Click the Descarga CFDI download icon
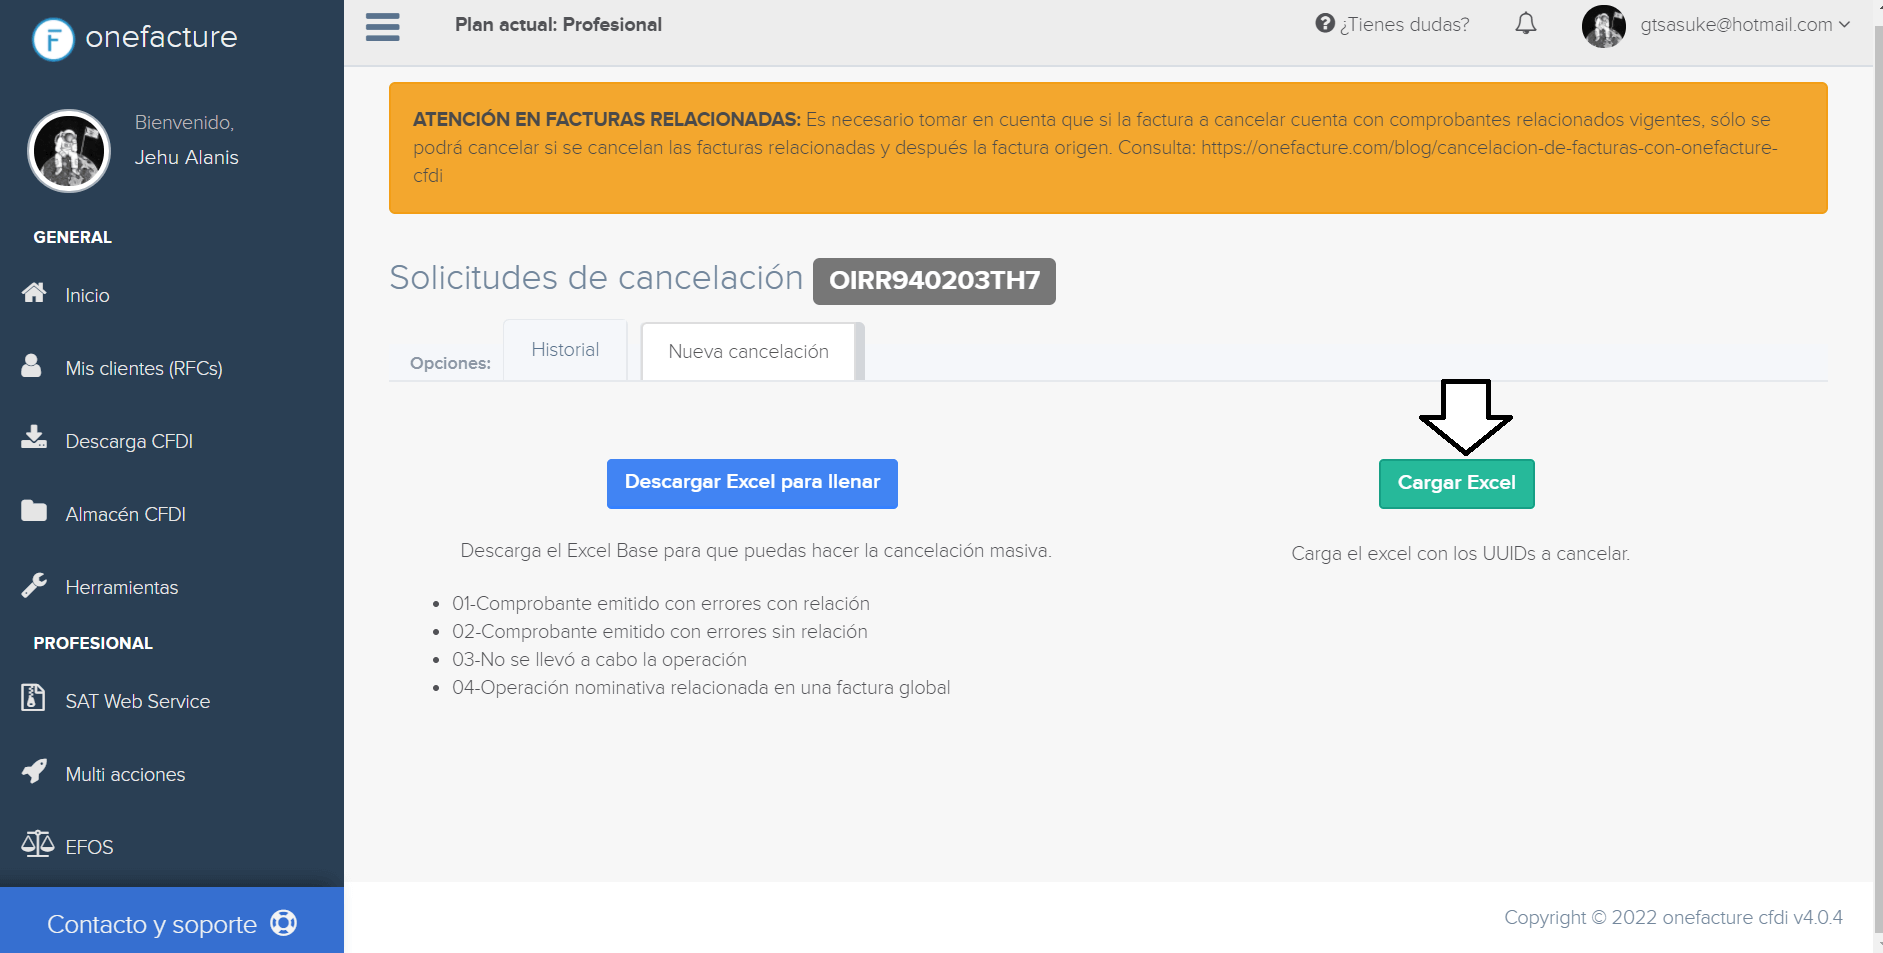Image resolution: width=1883 pixels, height=953 pixels. 33,437
